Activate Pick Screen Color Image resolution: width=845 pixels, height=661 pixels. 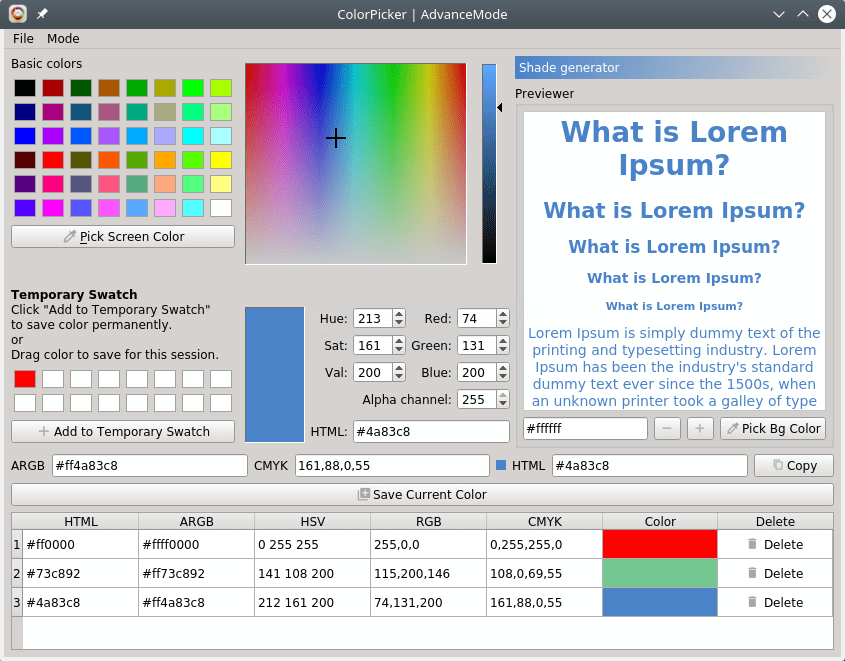[x=122, y=236]
